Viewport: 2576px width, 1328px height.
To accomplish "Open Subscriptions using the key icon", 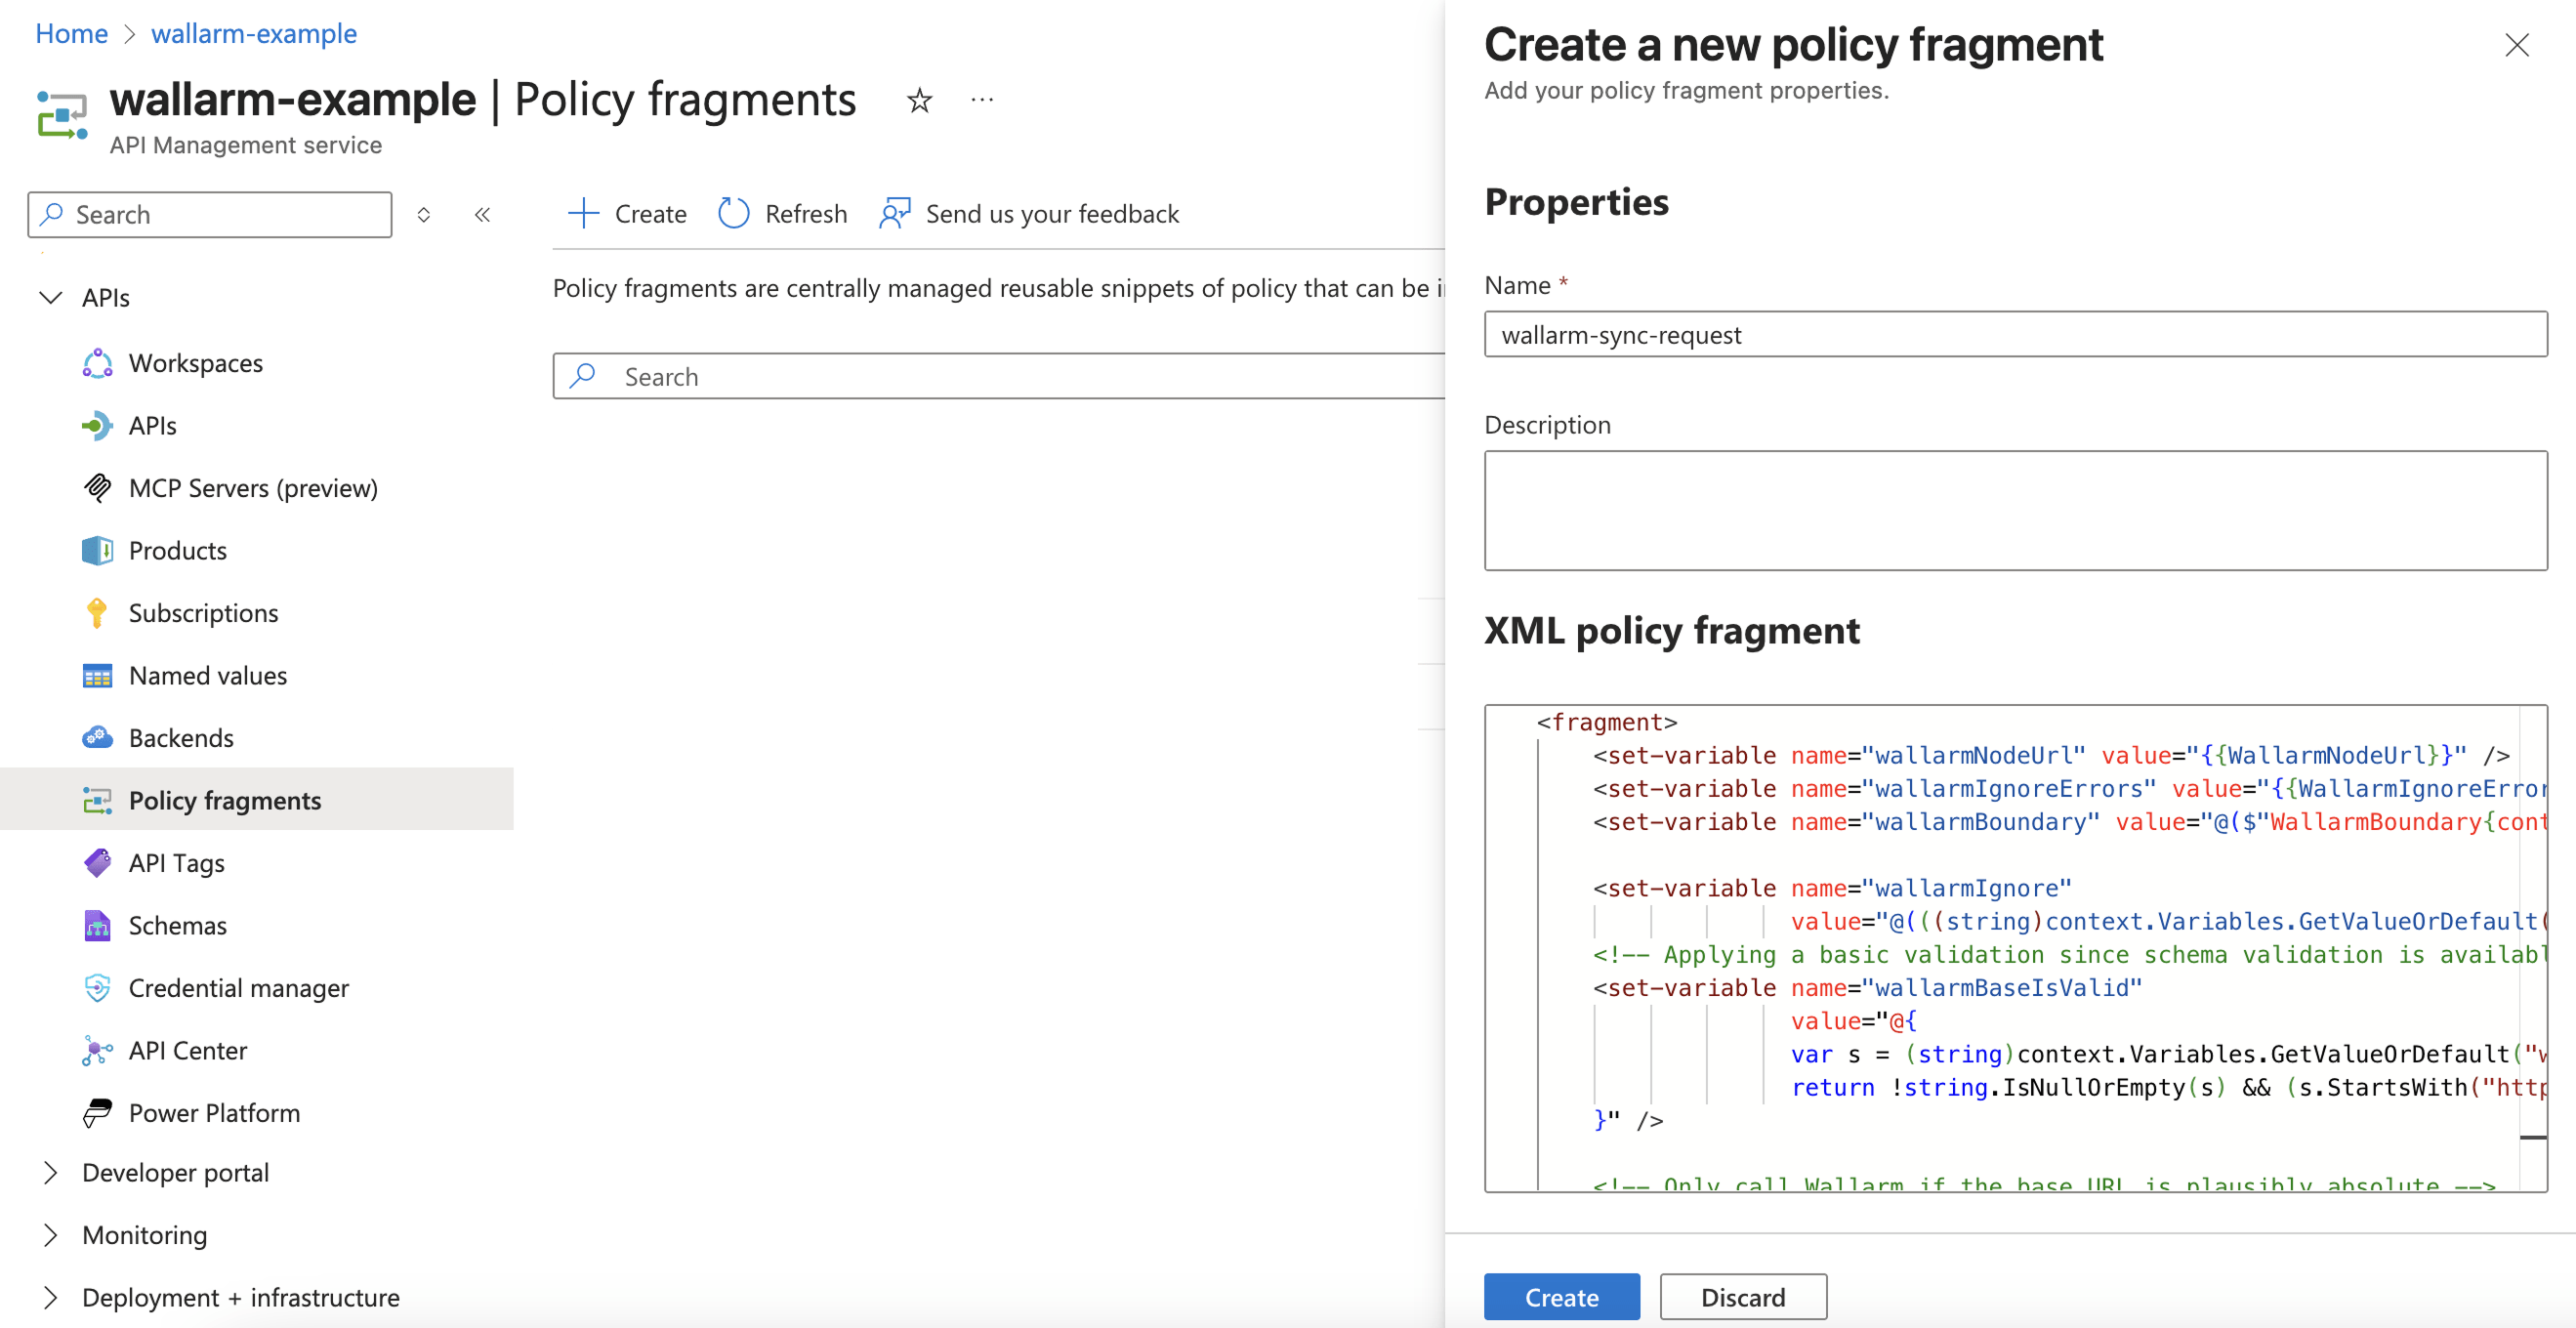I will pos(97,612).
